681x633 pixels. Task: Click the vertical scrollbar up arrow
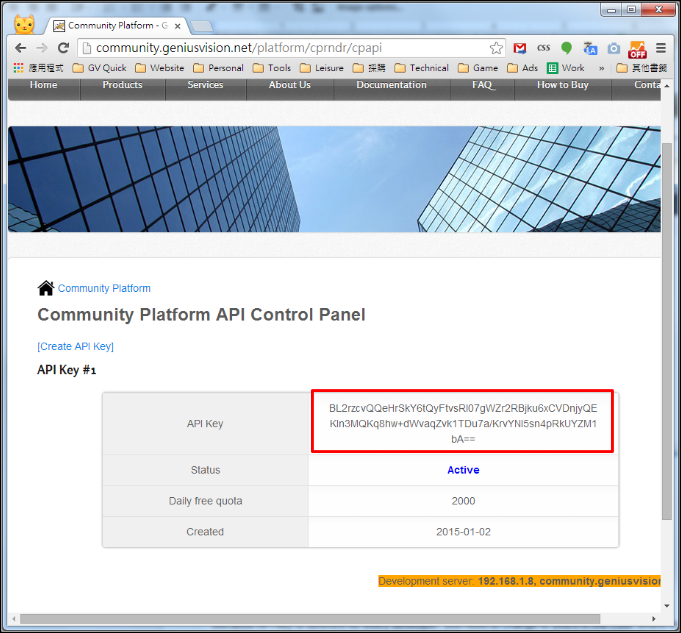tap(667, 86)
